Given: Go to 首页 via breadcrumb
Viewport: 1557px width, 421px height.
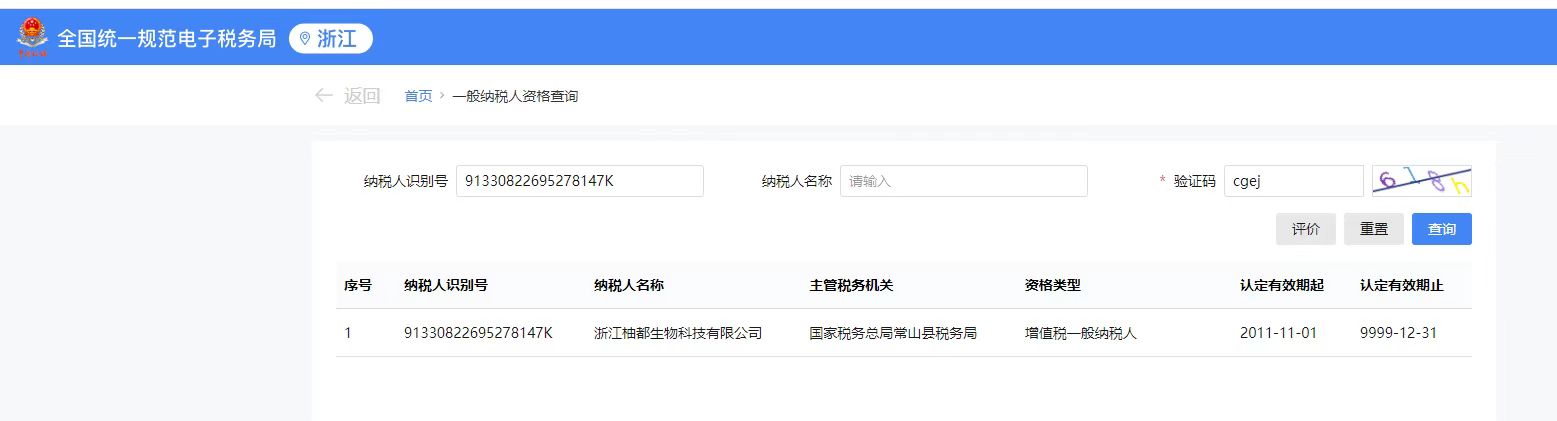Looking at the screenshot, I should coord(418,96).
